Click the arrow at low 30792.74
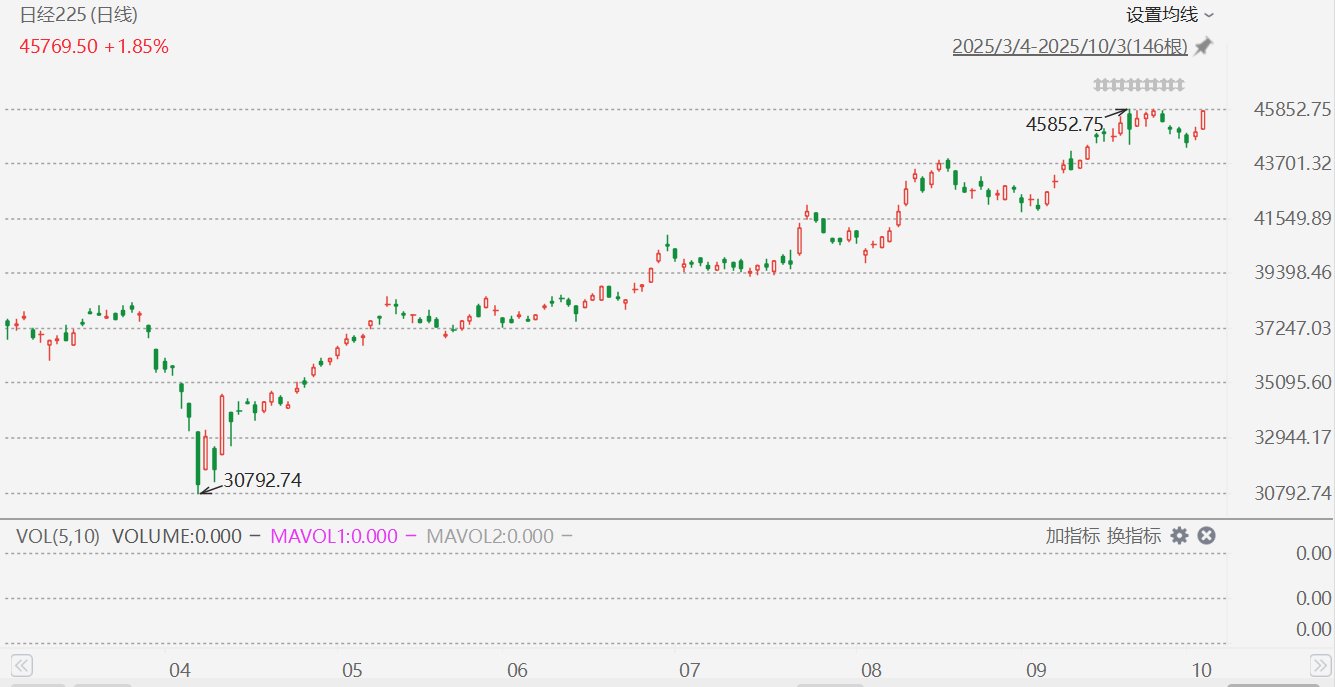 (210, 487)
